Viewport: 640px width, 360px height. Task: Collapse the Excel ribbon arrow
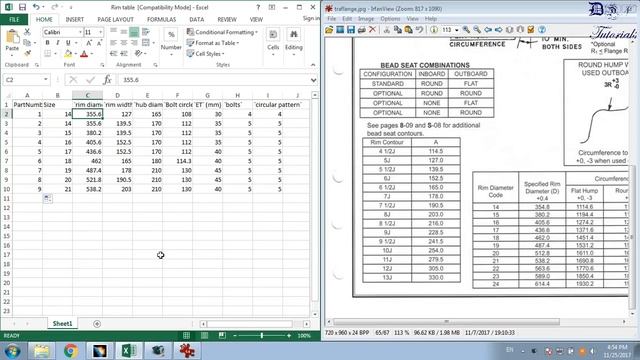313,65
